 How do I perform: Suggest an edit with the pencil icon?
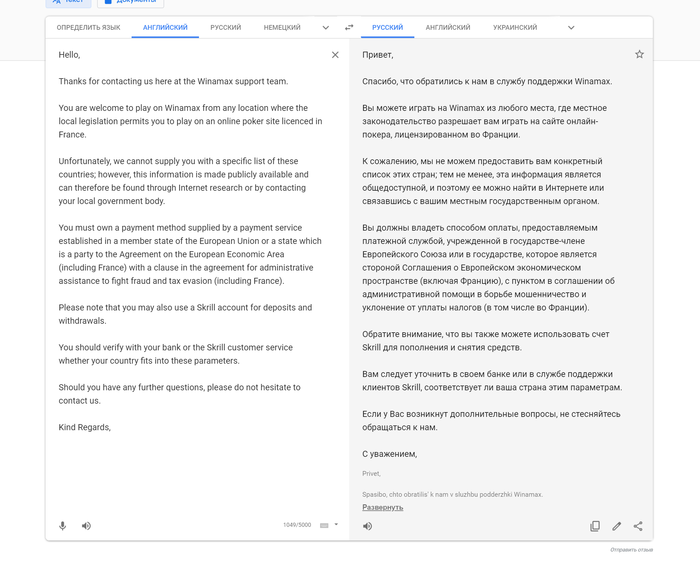click(x=617, y=526)
